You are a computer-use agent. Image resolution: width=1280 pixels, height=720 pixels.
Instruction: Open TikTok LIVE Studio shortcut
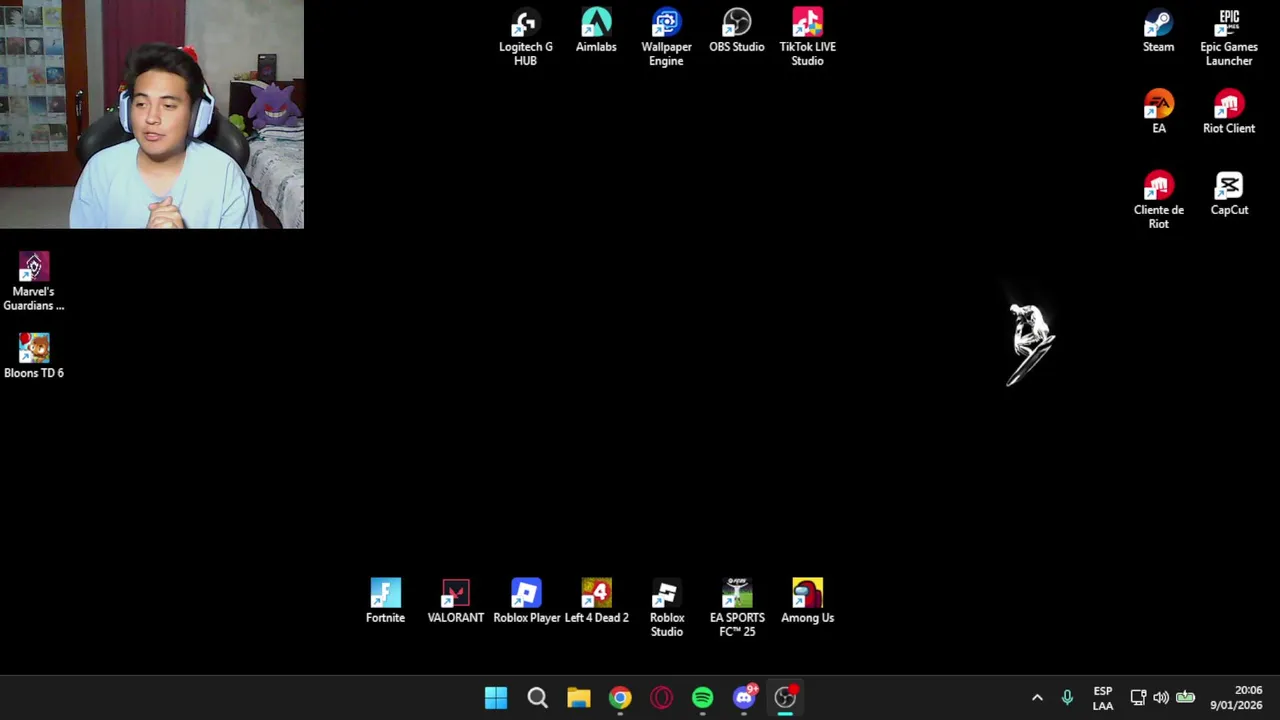click(x=808, y=37)
